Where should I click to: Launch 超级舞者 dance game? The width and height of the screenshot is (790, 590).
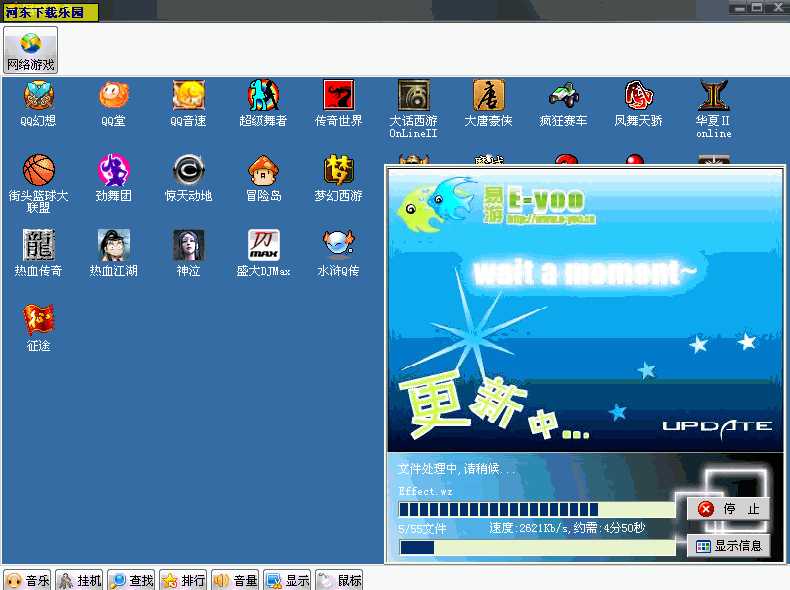(263, 96)
